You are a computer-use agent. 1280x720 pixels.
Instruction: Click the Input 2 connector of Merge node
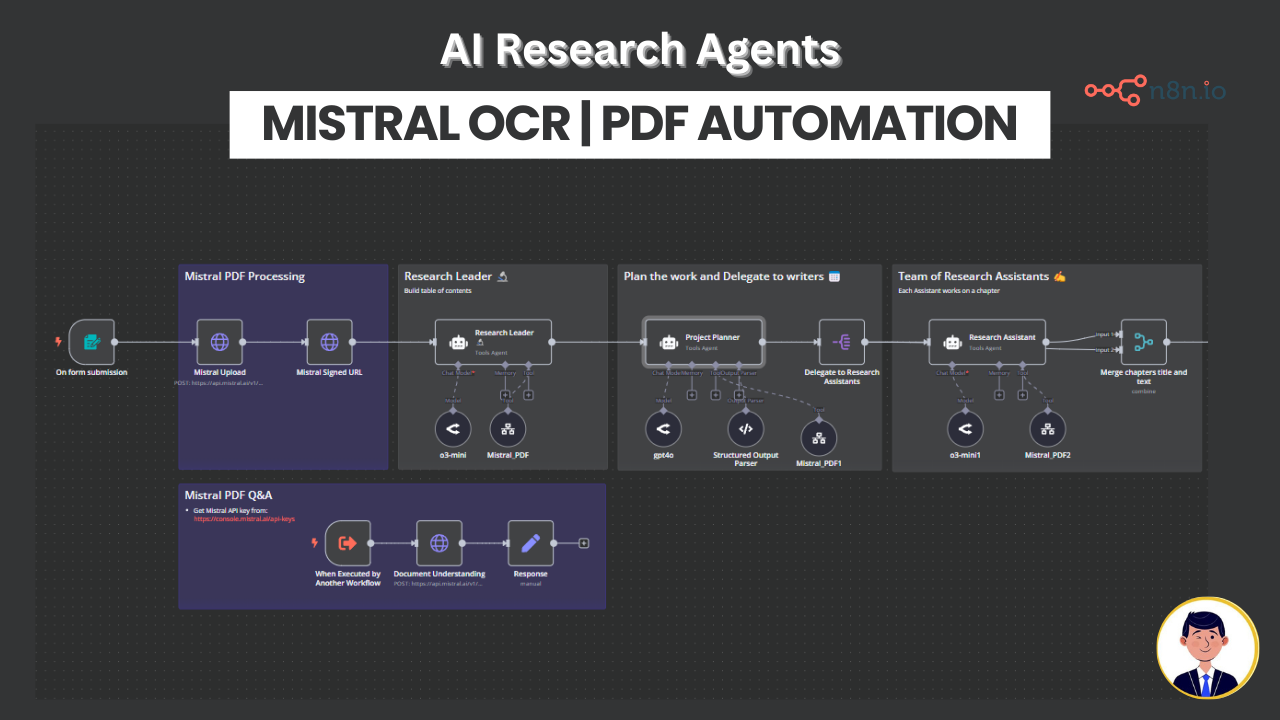[1117, 350]
